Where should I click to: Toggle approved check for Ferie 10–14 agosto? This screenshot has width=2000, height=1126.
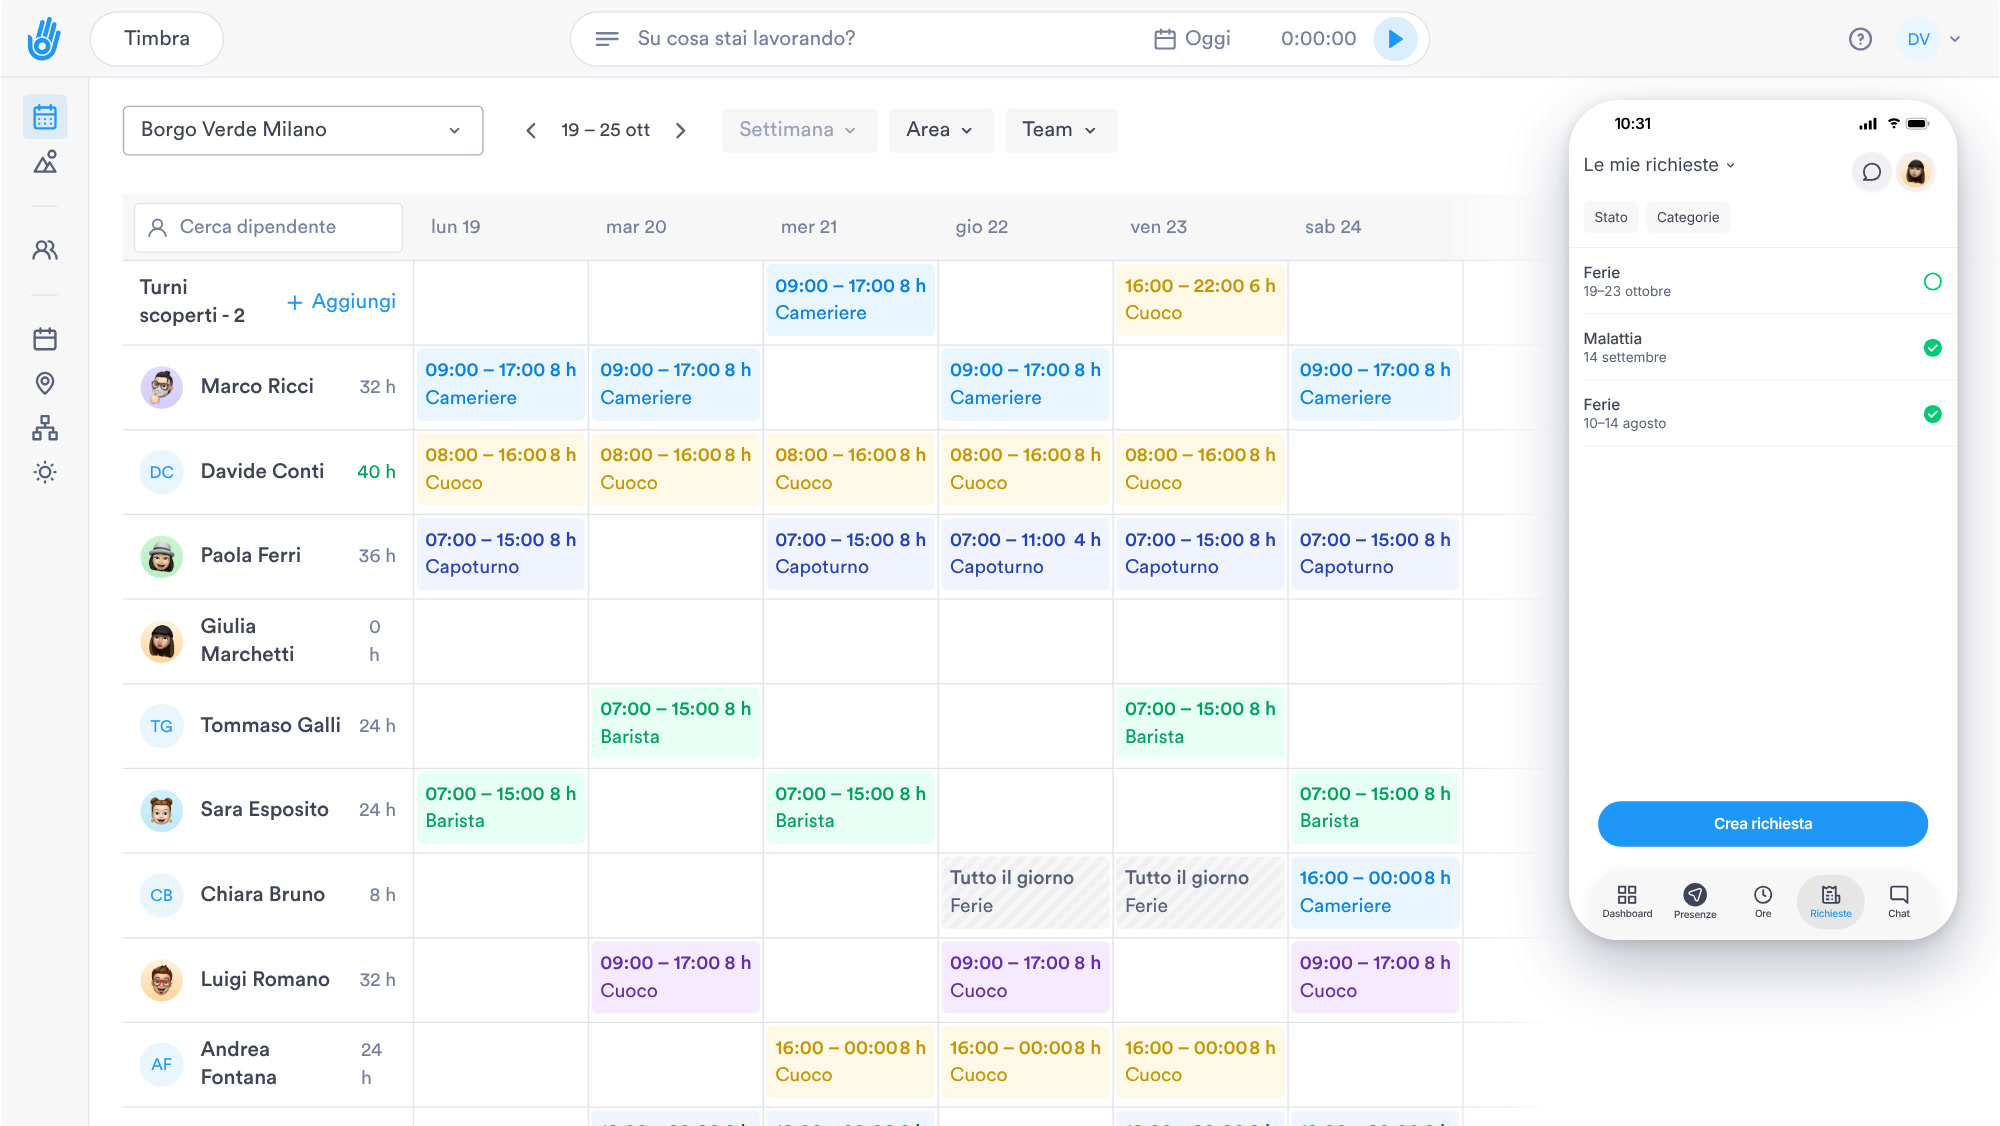tap(1932, 414)
